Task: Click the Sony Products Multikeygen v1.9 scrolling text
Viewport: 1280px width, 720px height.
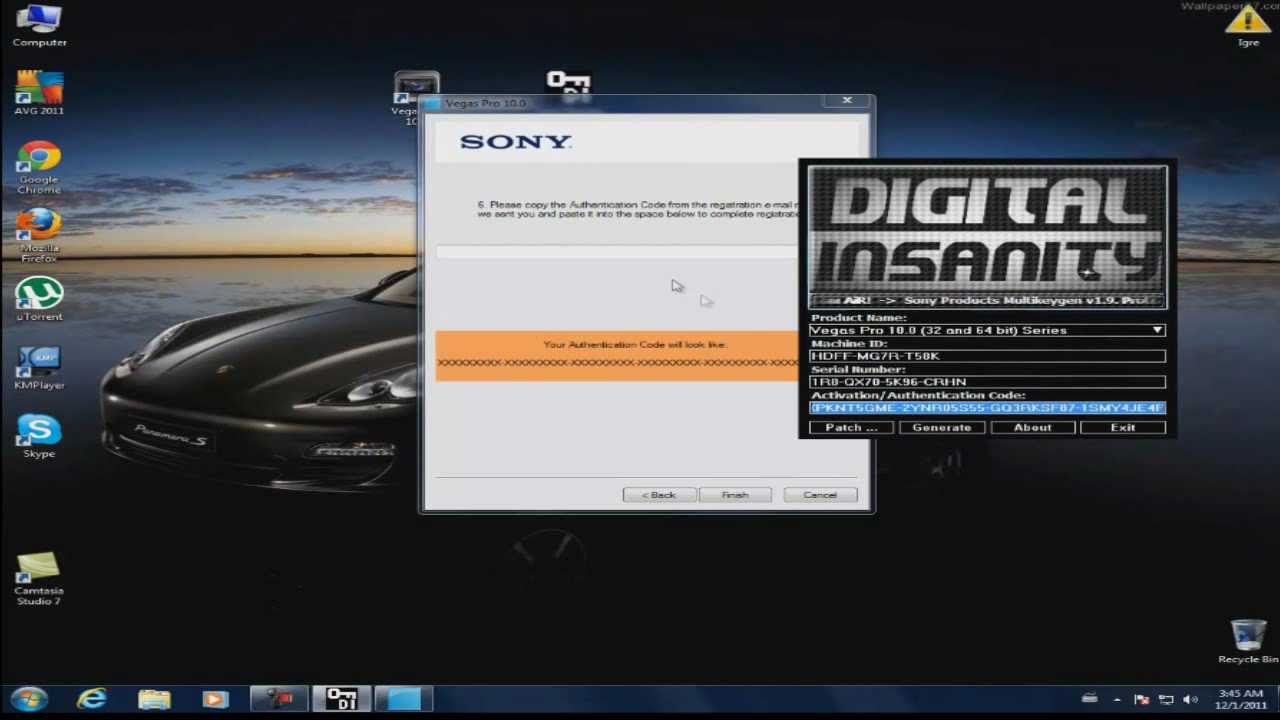Action: pyautogui.click(x=987, y=300)
